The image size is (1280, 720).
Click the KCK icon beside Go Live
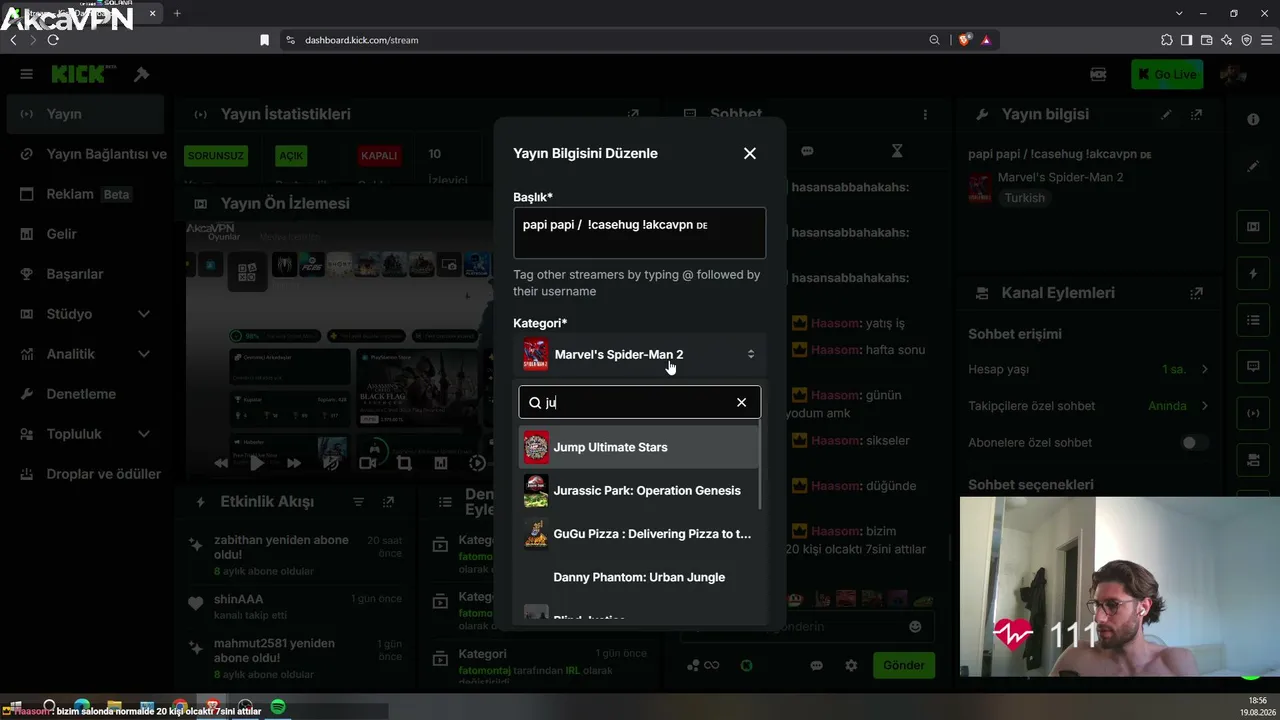[x=1098, y=74]
